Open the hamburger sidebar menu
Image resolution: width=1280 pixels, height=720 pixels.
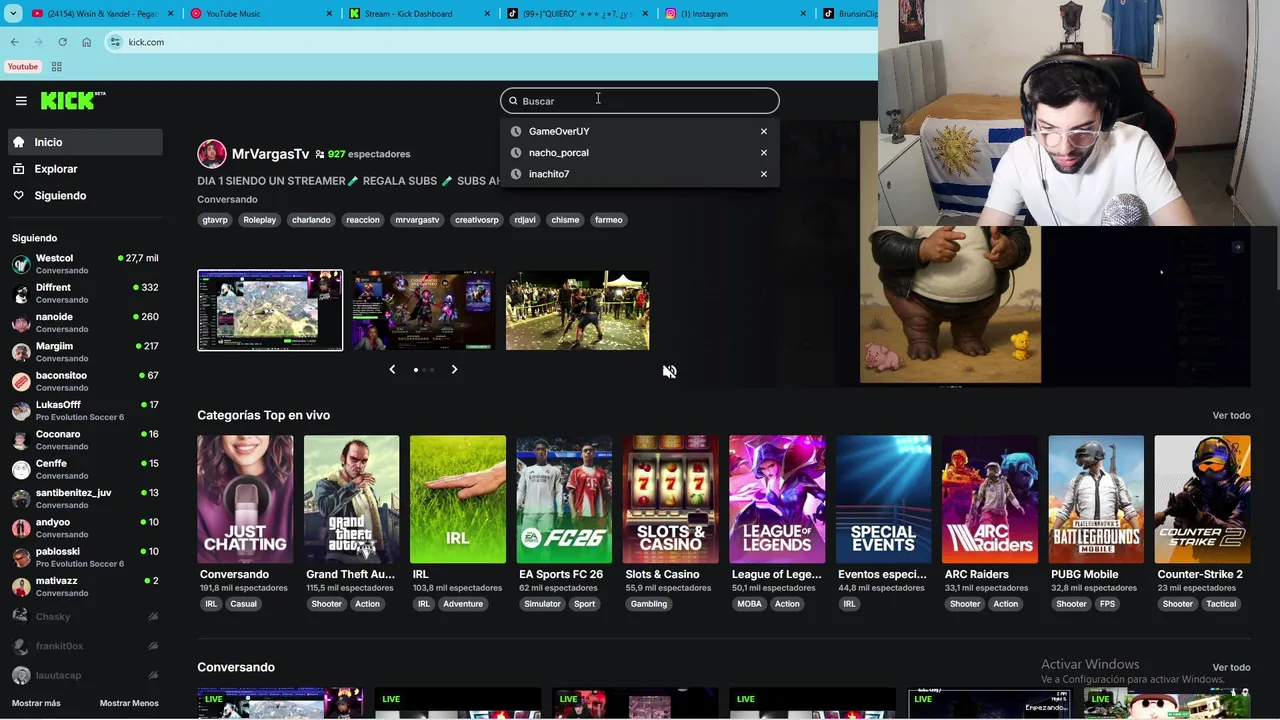[21, 101]
